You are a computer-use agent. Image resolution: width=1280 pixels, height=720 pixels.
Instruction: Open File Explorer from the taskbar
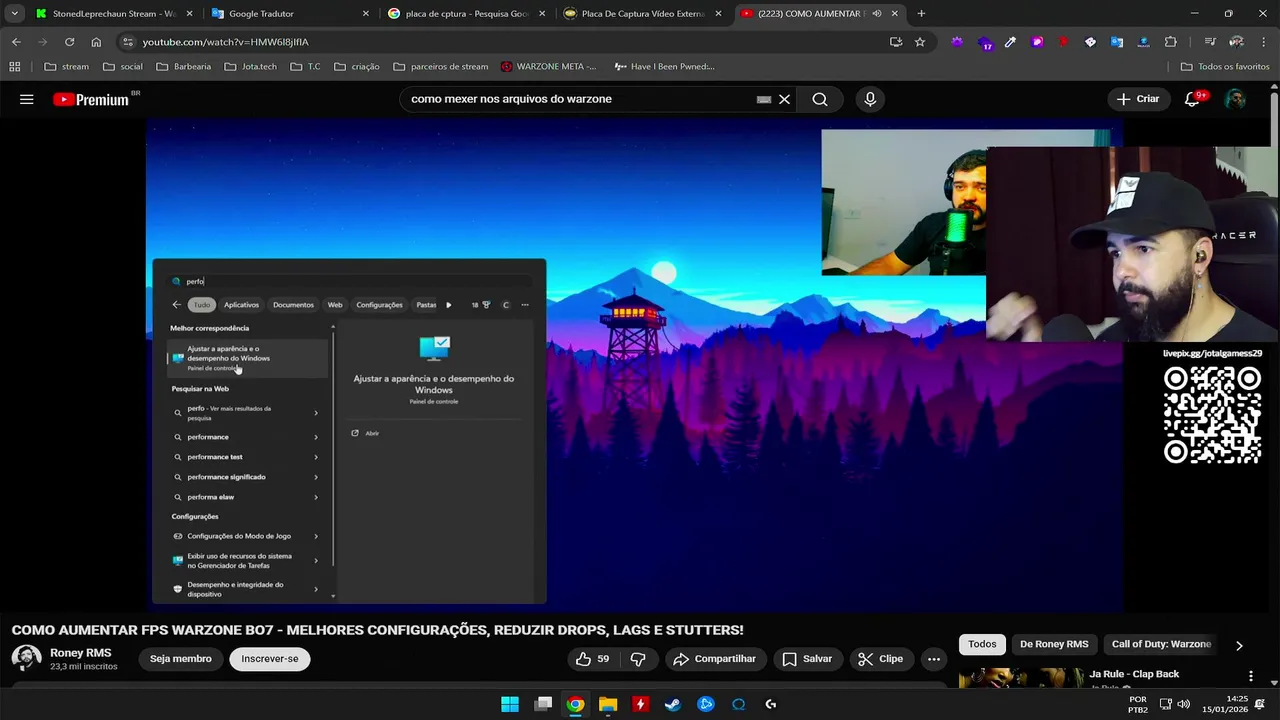(x=608, y=704)
